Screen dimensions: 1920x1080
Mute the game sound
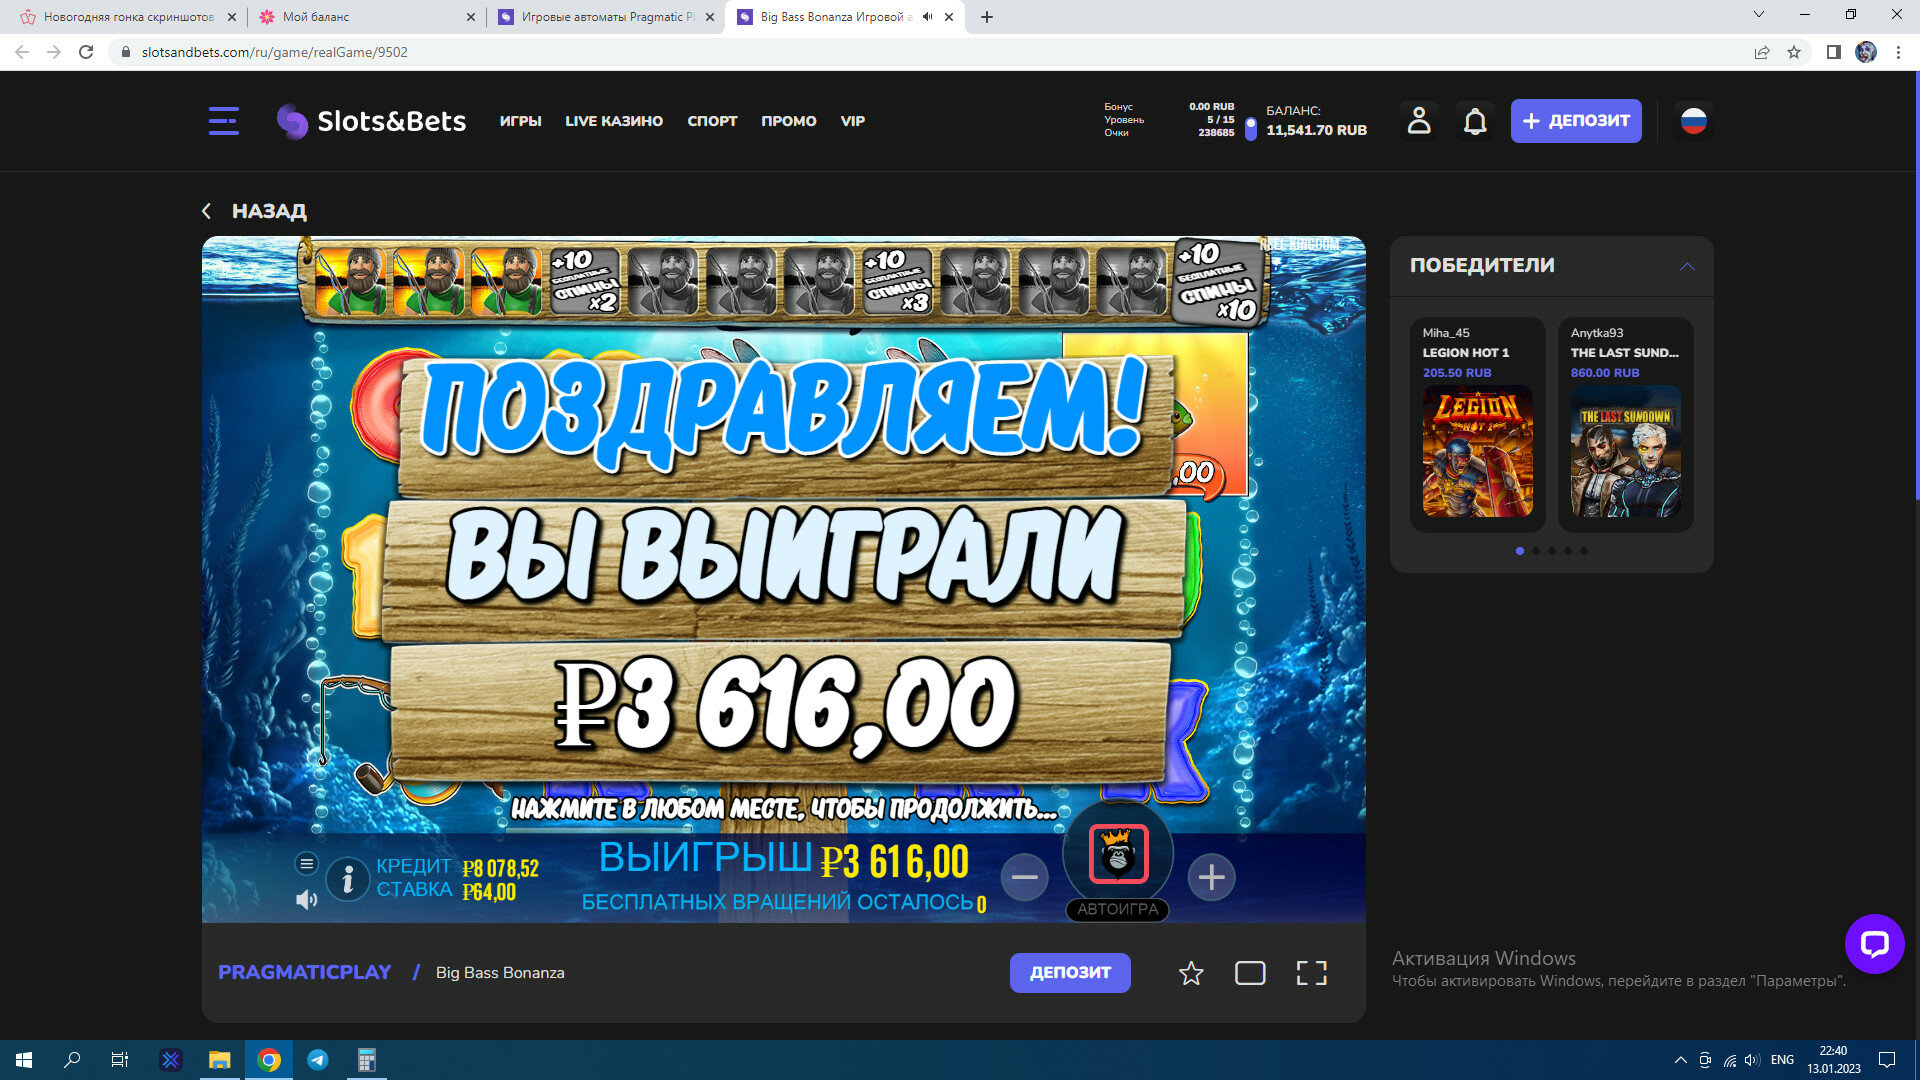click(306, 900)
